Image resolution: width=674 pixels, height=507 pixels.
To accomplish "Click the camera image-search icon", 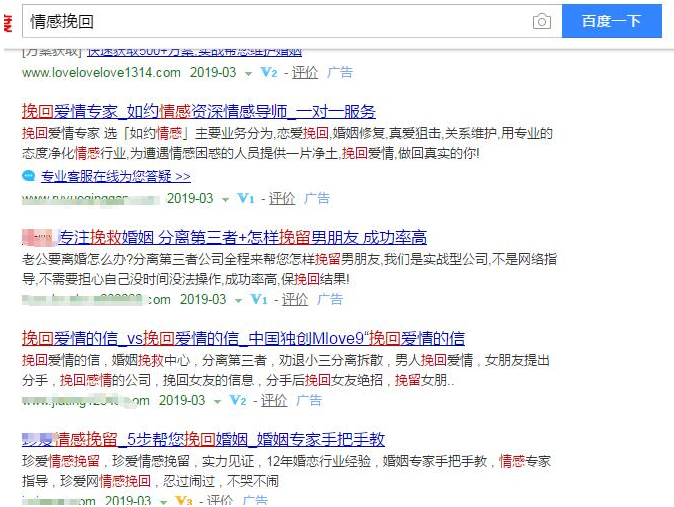I will pyautogui.click(x=542, y=21).
